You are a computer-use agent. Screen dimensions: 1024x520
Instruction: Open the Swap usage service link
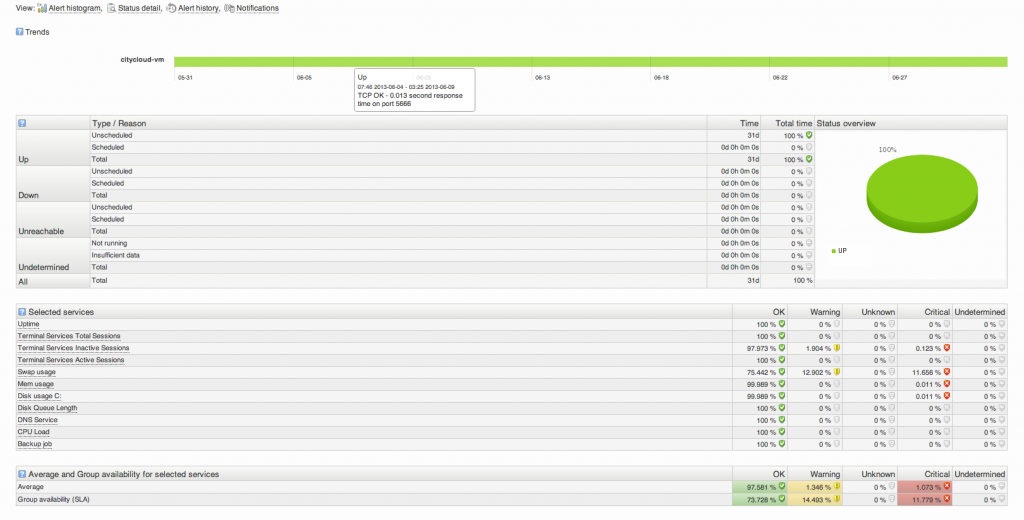[37, 372]
